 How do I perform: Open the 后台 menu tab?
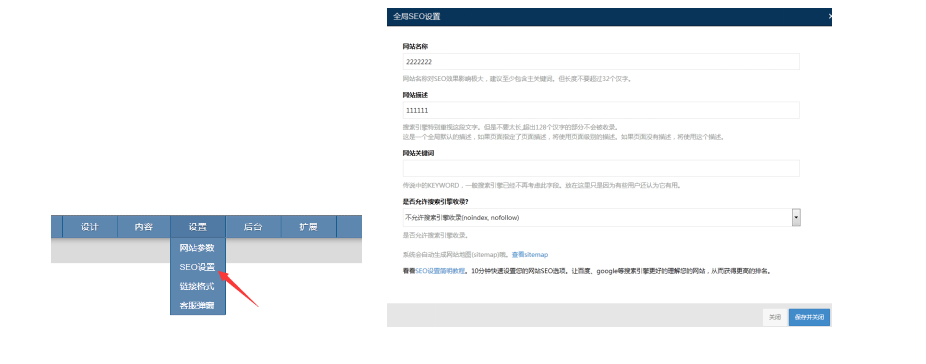253,227
